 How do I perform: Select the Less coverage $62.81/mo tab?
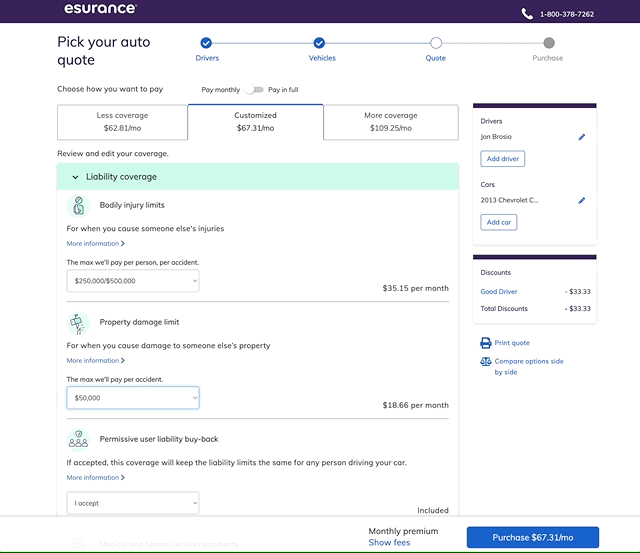(x=122, y=122)
